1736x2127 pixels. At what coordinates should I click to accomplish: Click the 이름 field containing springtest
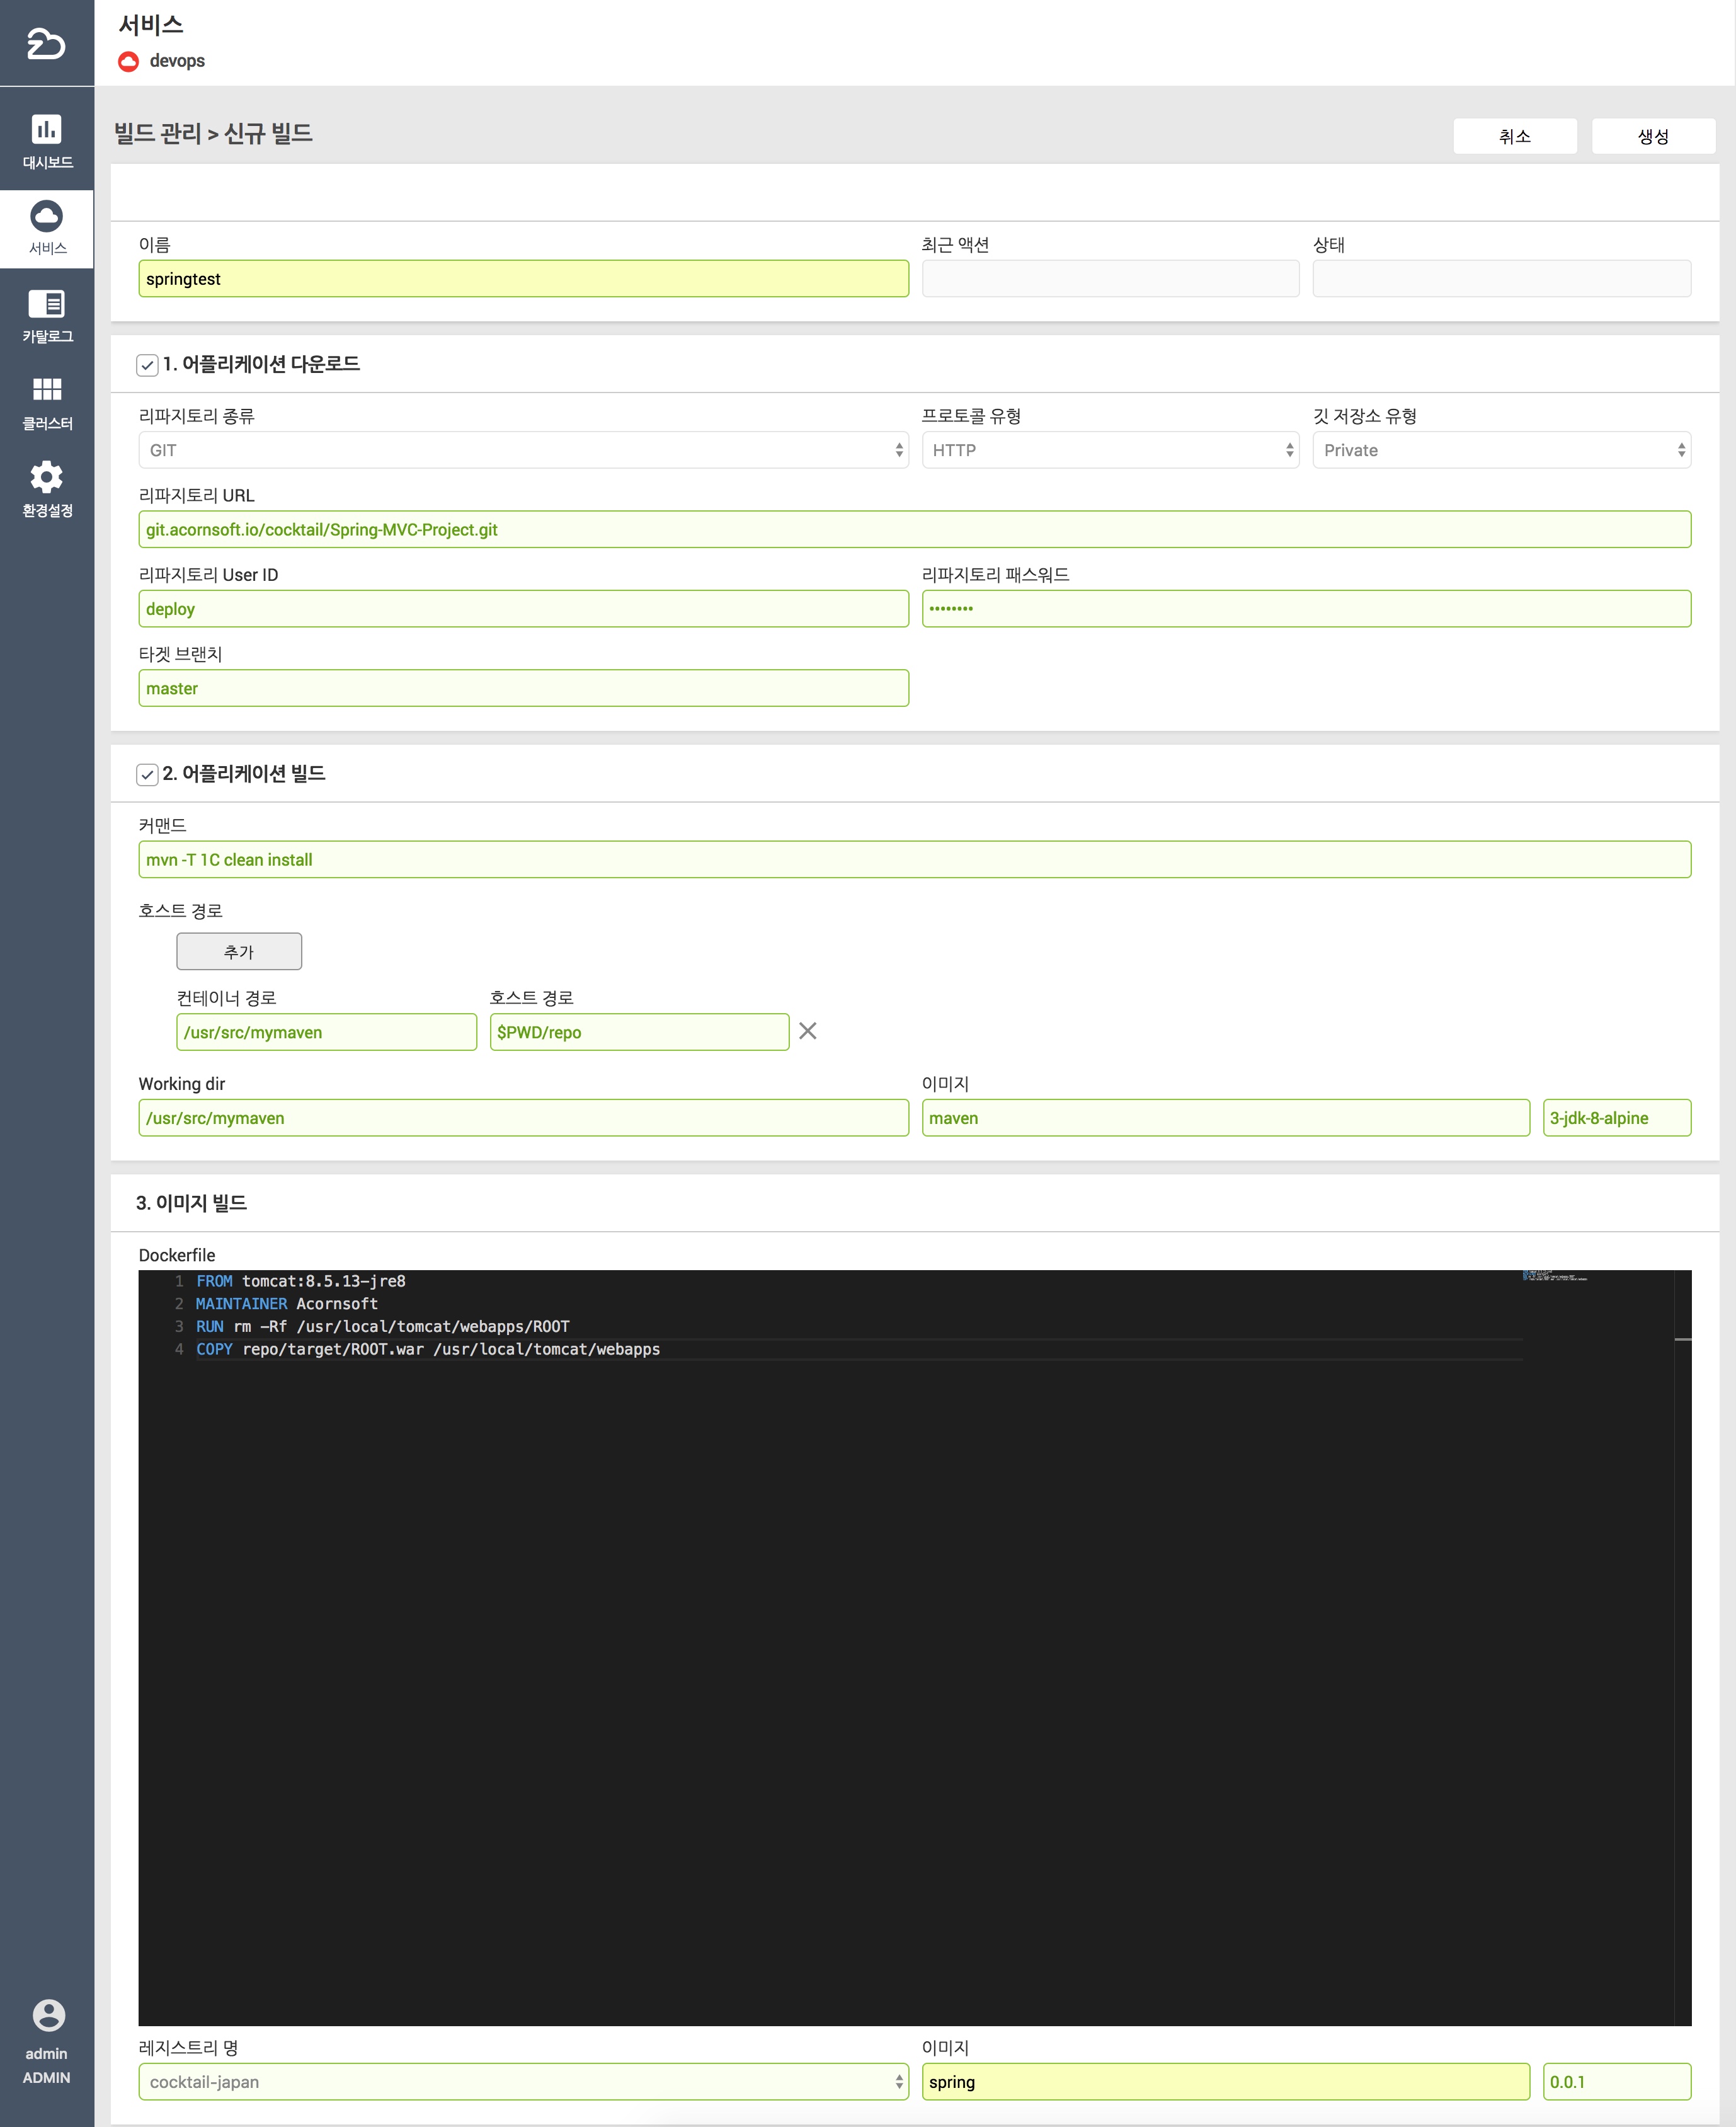point(523,279)
